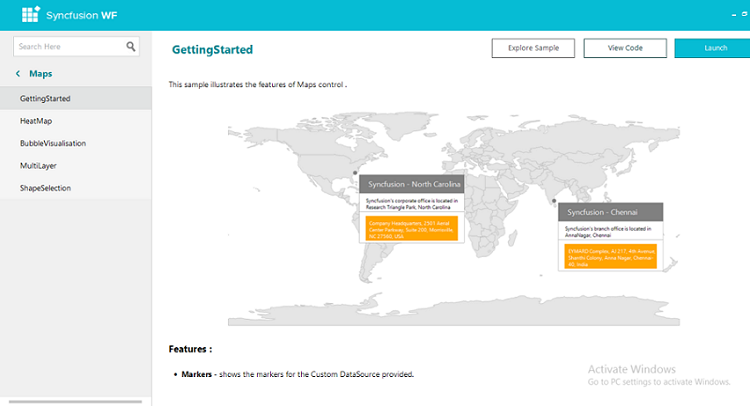Click the branch office description in Chennai popup
750x406 pixels.
click(608, 232)
